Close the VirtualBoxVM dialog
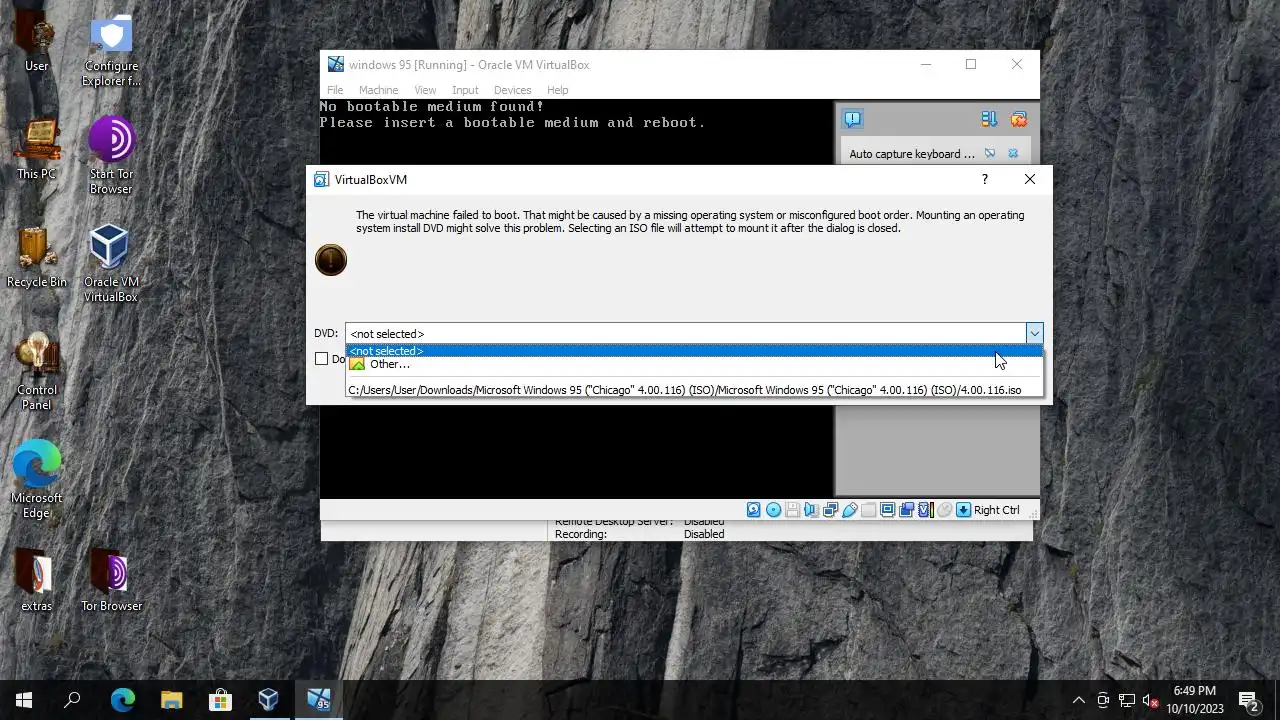 coord(1030,180)
